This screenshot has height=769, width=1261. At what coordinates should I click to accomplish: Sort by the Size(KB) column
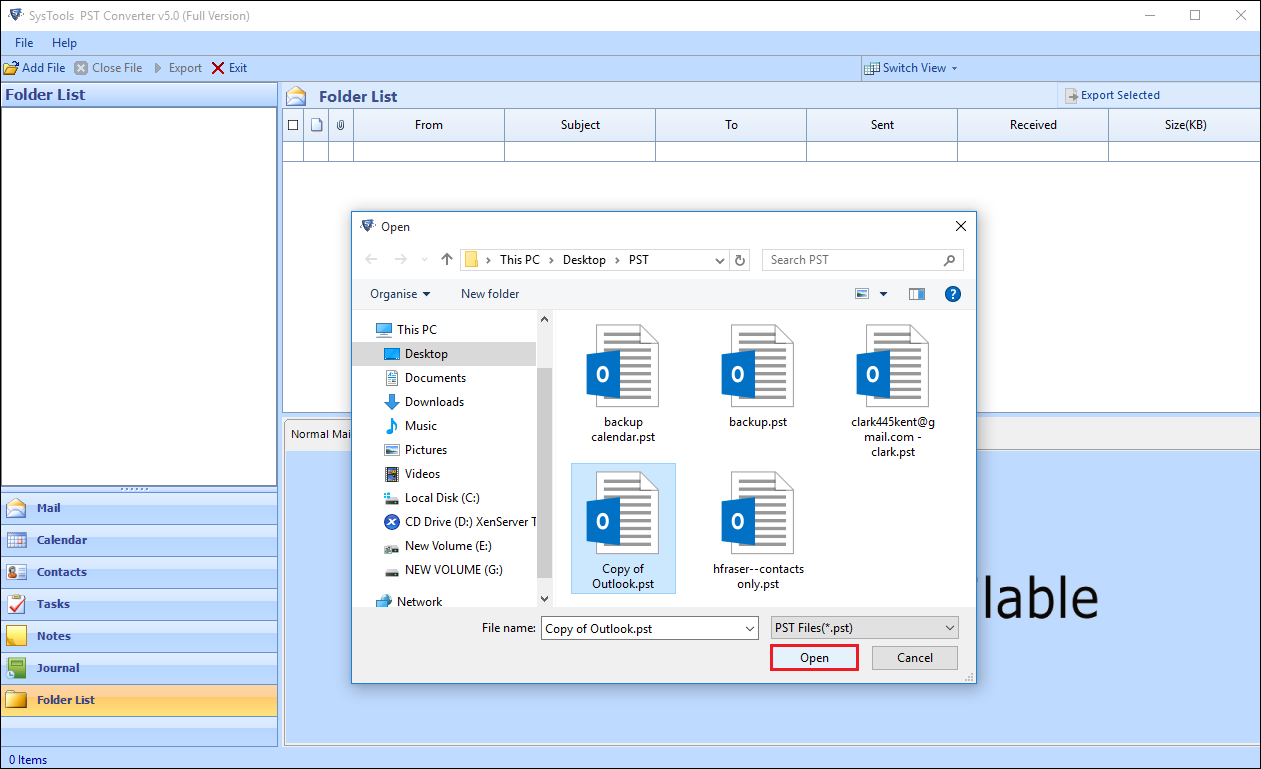pos(1185,125)
